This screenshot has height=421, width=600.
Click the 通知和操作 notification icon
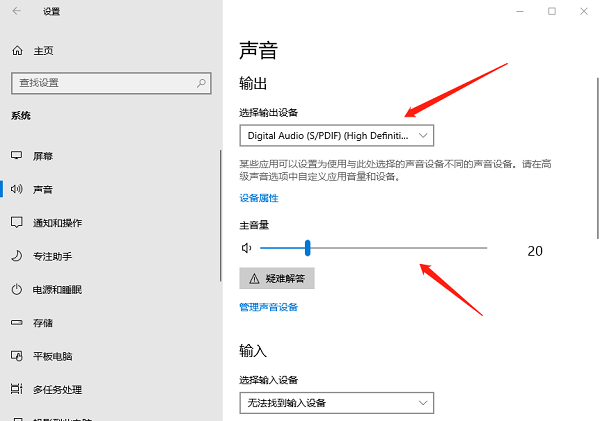tap(16, 222)
